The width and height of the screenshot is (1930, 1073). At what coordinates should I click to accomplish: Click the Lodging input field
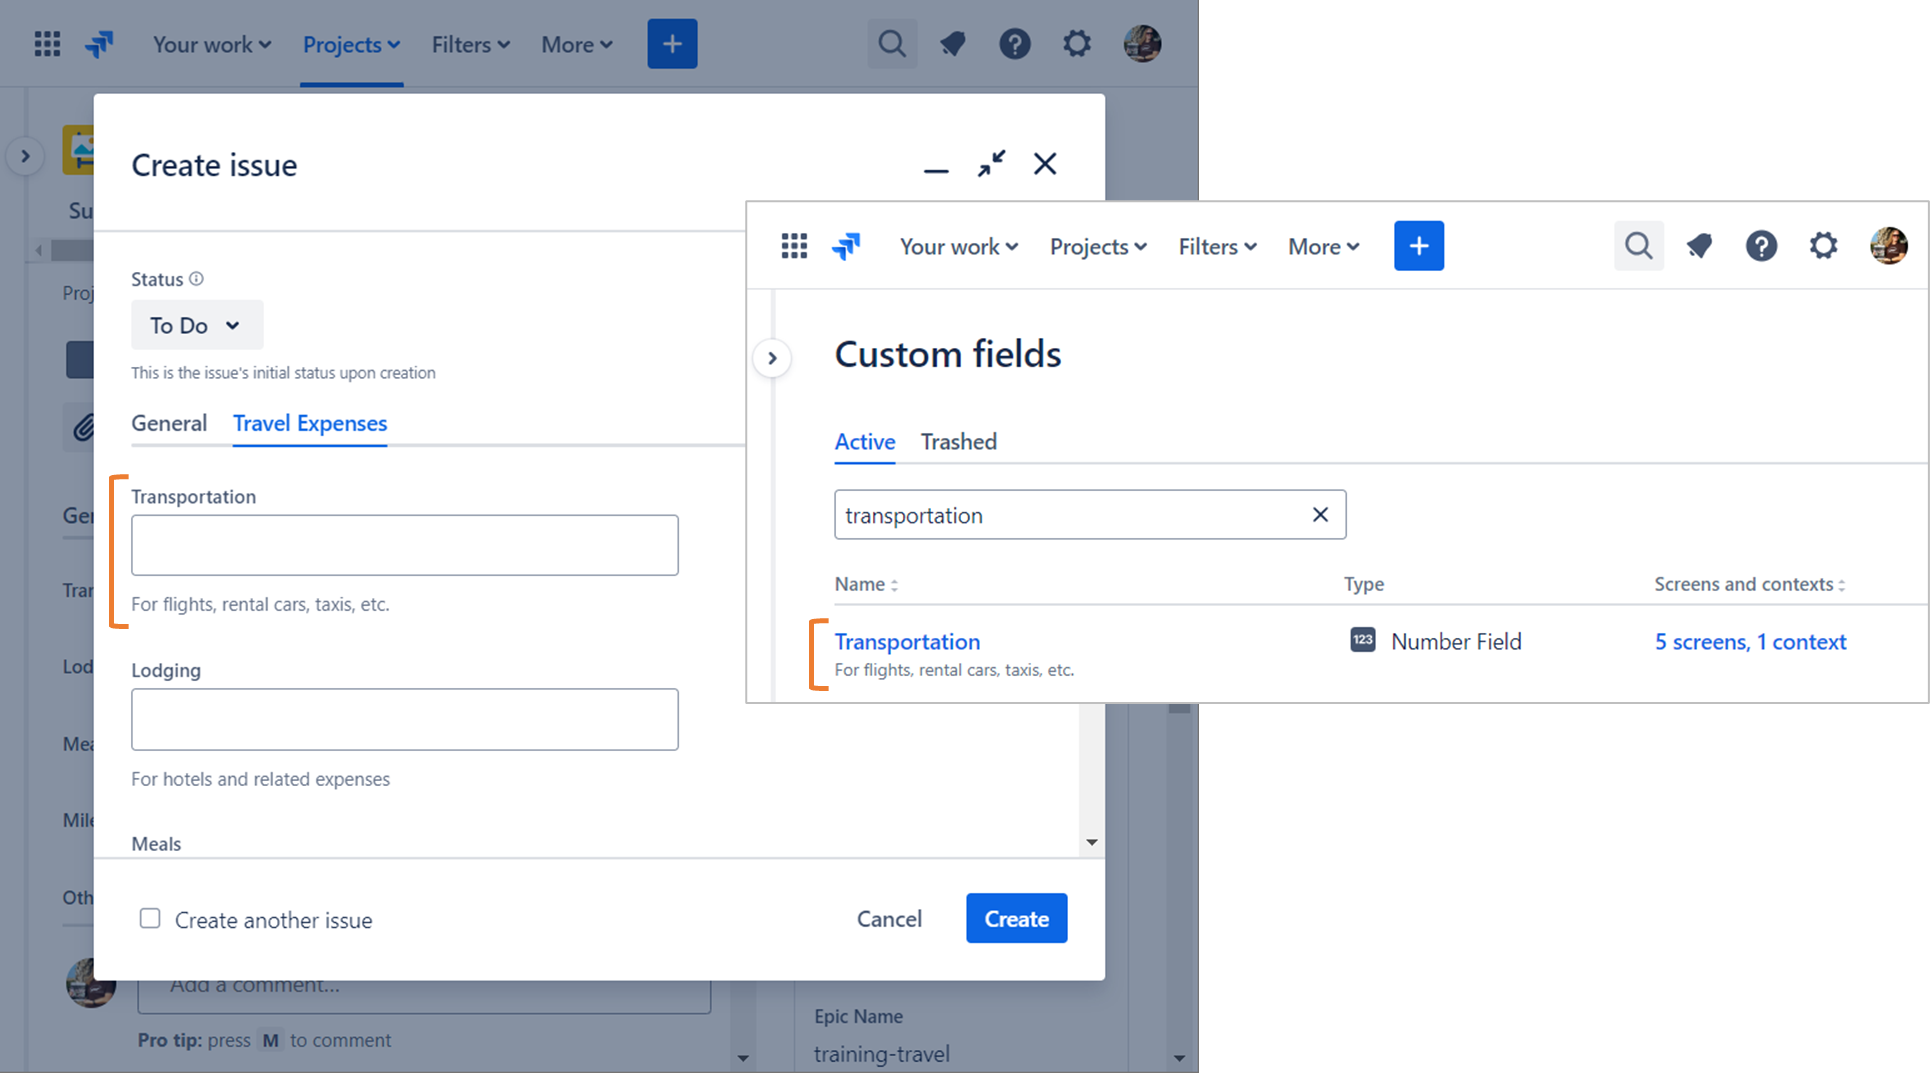pyautogui.click(x=405, y=719)
